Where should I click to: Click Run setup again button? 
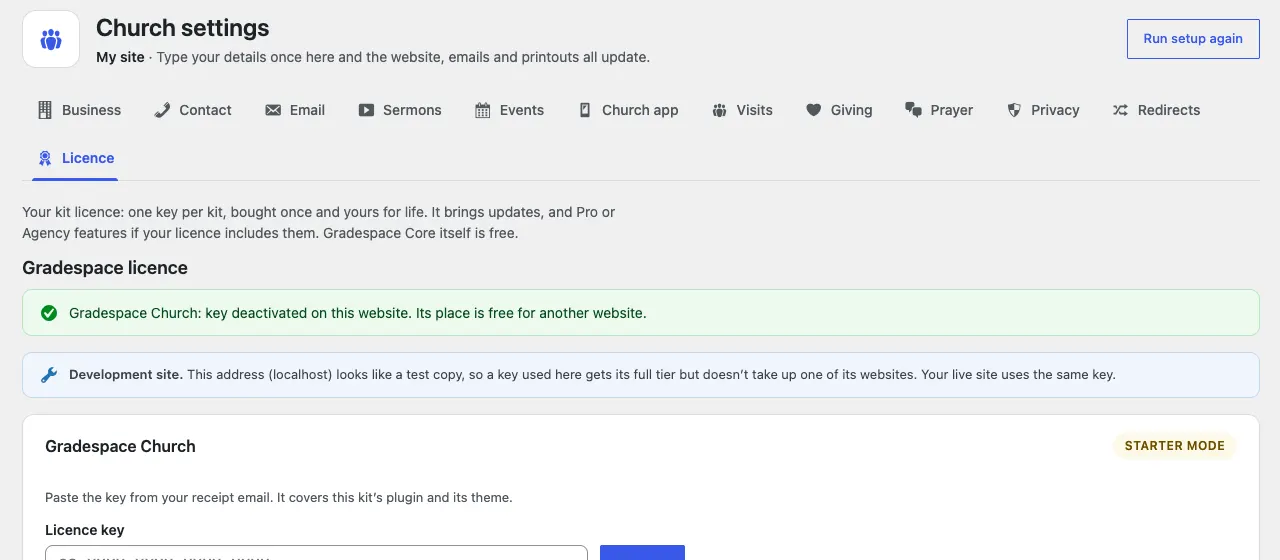coord(1193,39)
